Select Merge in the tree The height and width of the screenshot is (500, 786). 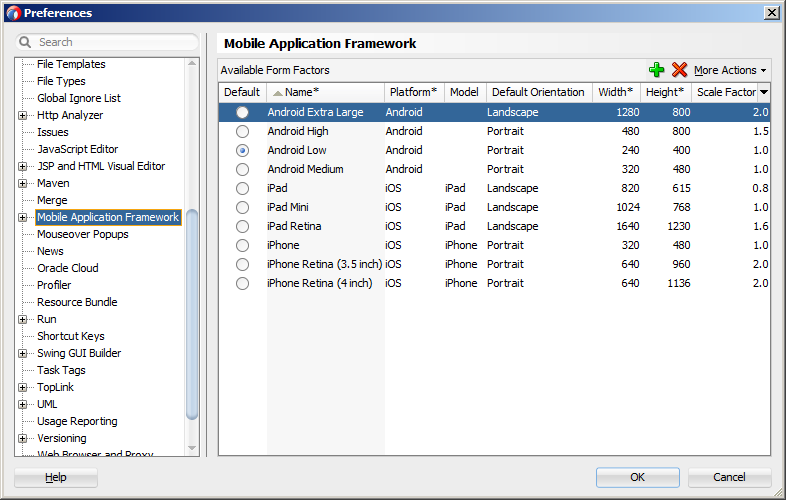click(x=52, y=201)
